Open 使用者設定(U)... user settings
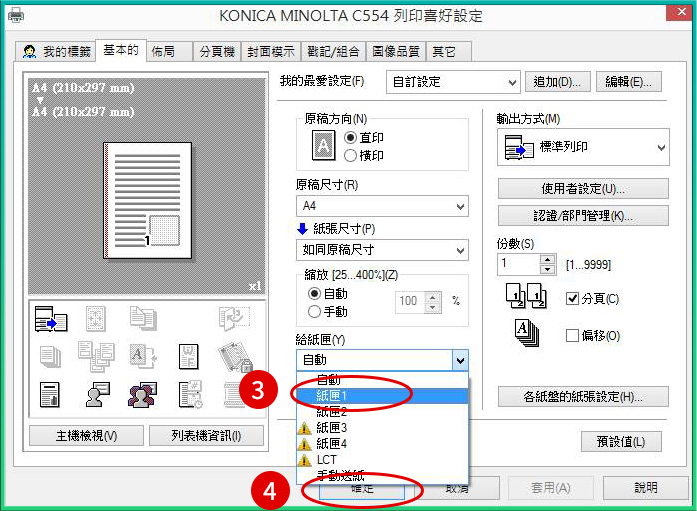 click(x=583, y=189)
